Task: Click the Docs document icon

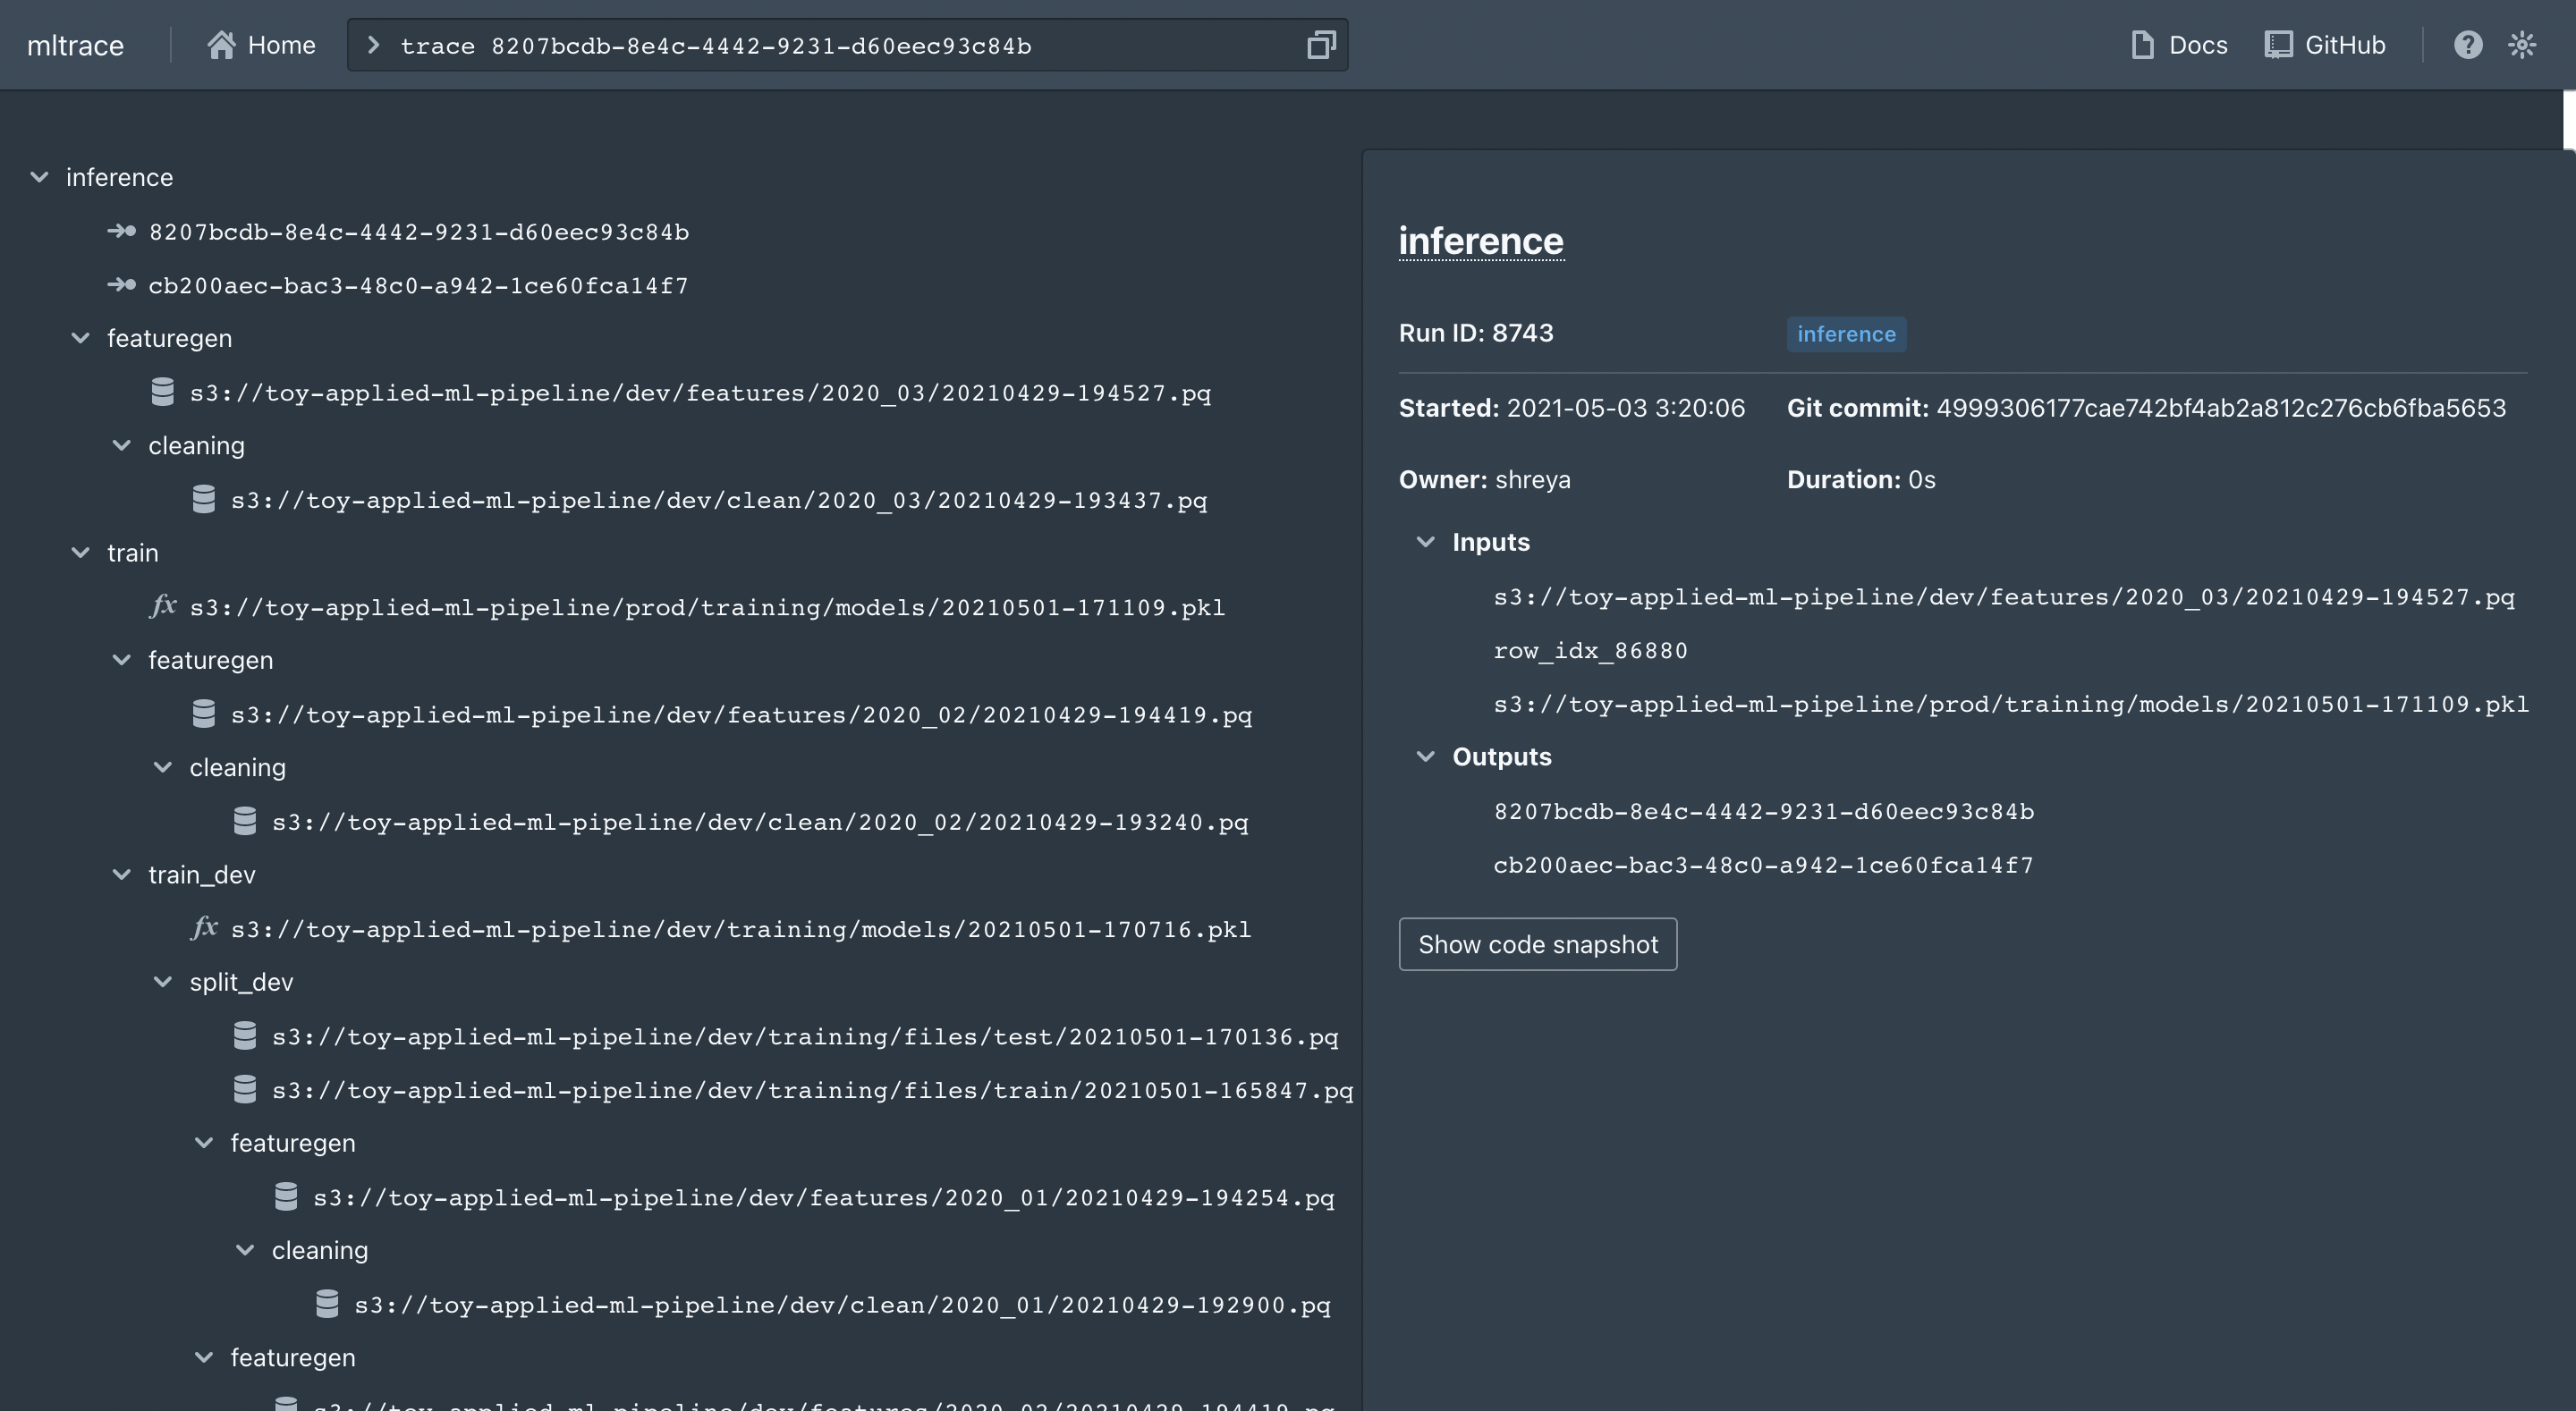Action: point(2141,45)
